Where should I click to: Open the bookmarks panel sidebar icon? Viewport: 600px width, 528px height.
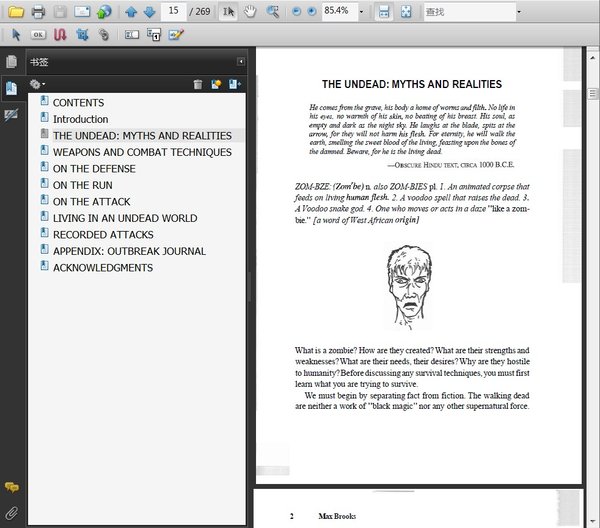(x=11, y=88)
